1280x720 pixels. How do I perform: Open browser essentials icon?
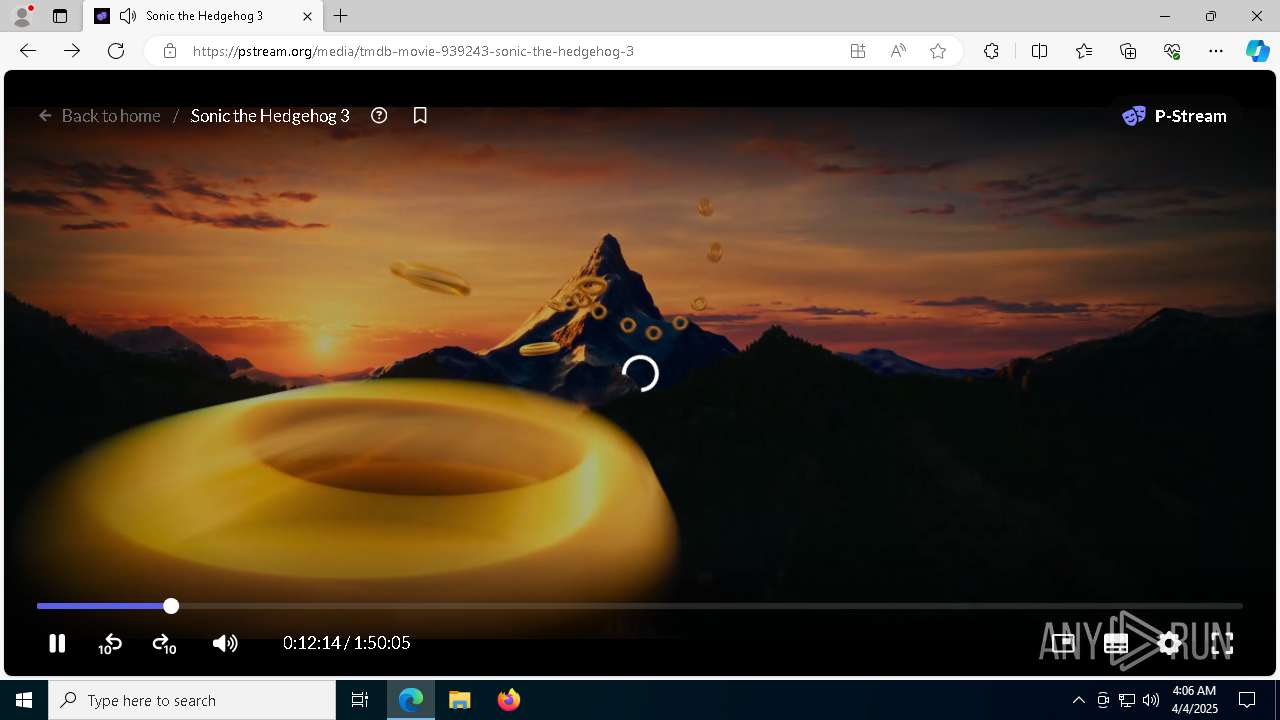1172,51
